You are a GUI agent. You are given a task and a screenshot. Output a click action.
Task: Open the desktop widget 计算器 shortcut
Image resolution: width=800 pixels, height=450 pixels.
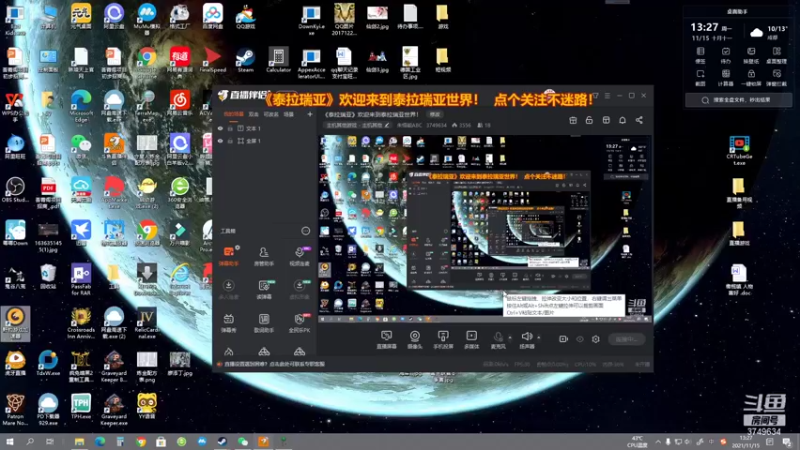[726, 78]
